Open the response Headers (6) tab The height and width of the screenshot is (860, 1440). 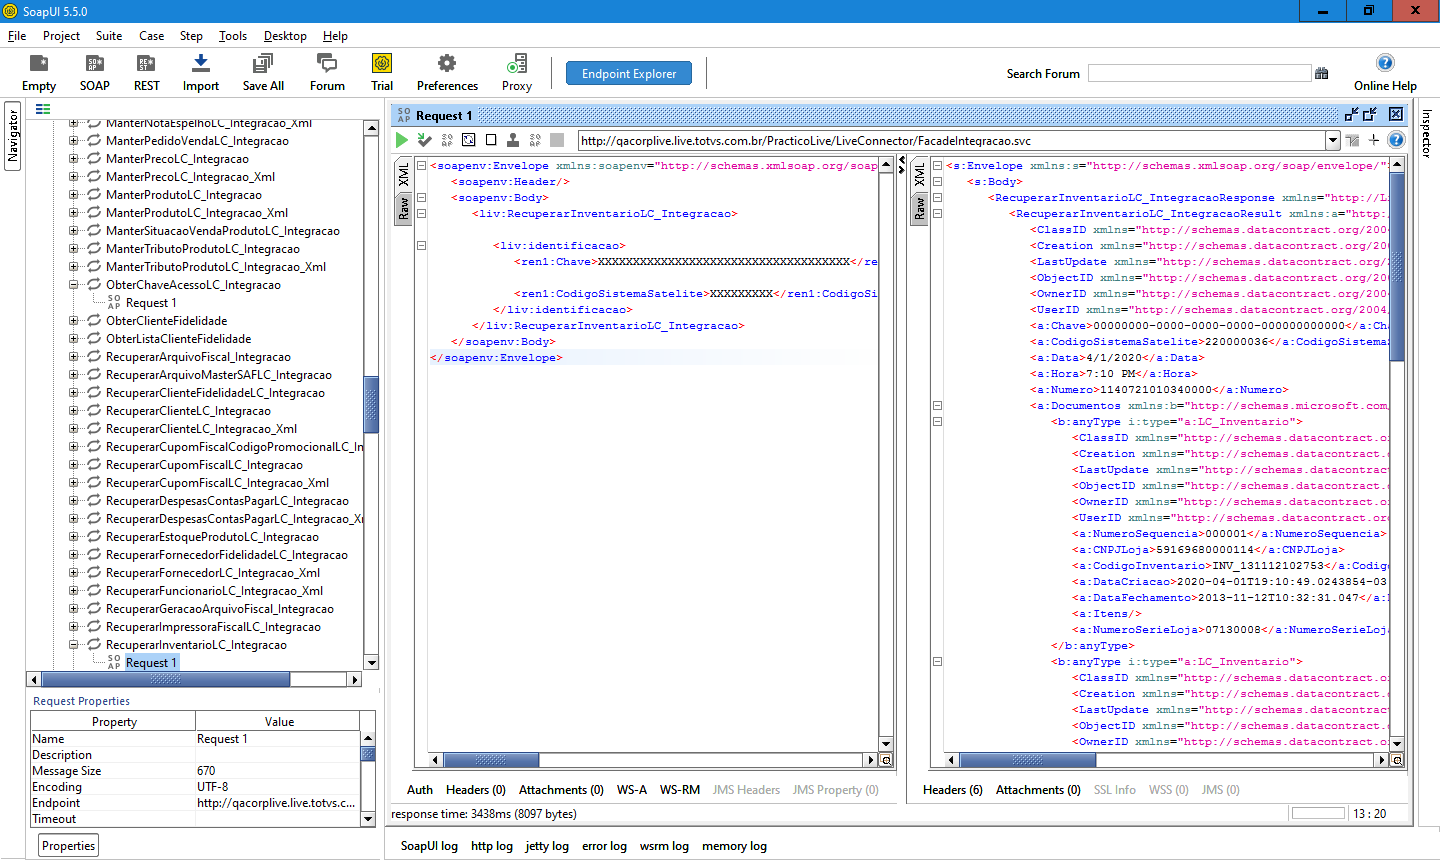pos(952,790)
